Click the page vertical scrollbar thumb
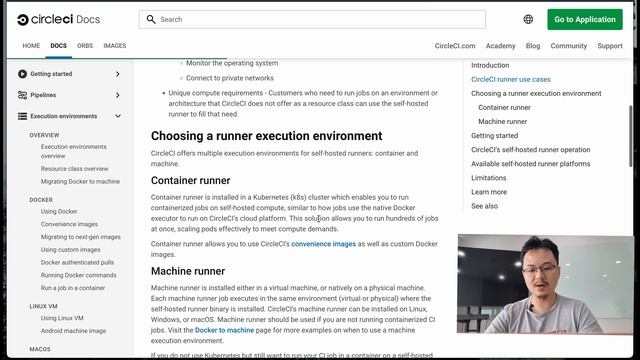The width and height of the screenshot is (640, 360). [x=631, y=136]
